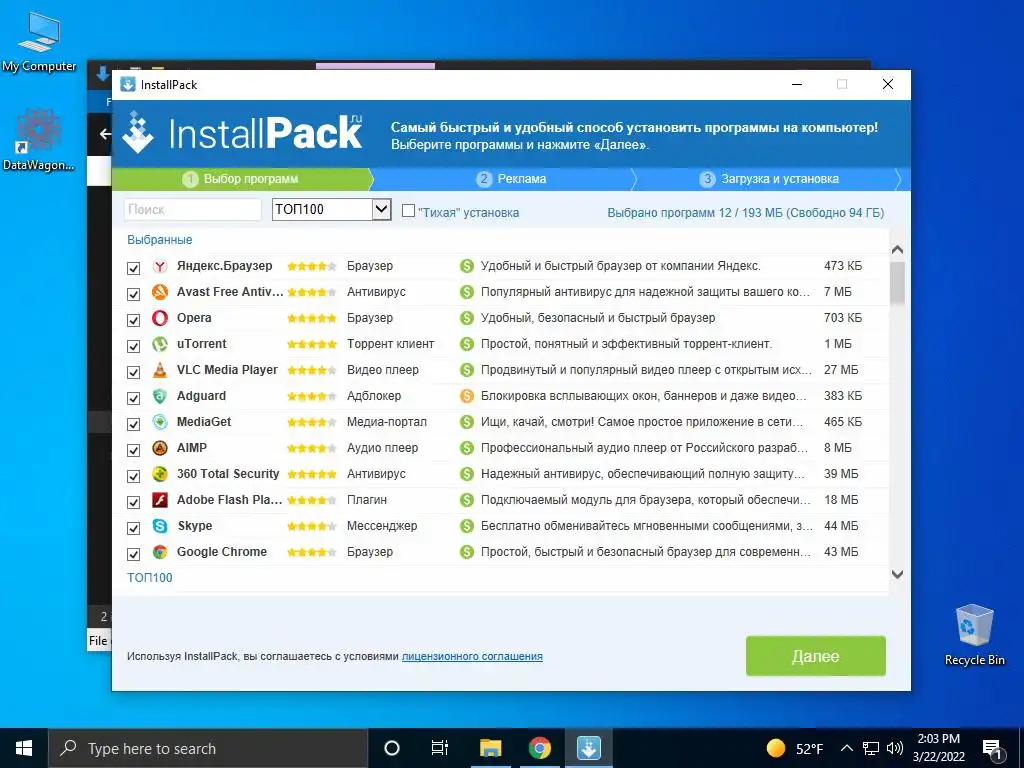This screenshot has width=1024, height=768.
Task: Uncheck the MediaGet checkbox
Action: (133, 424)
